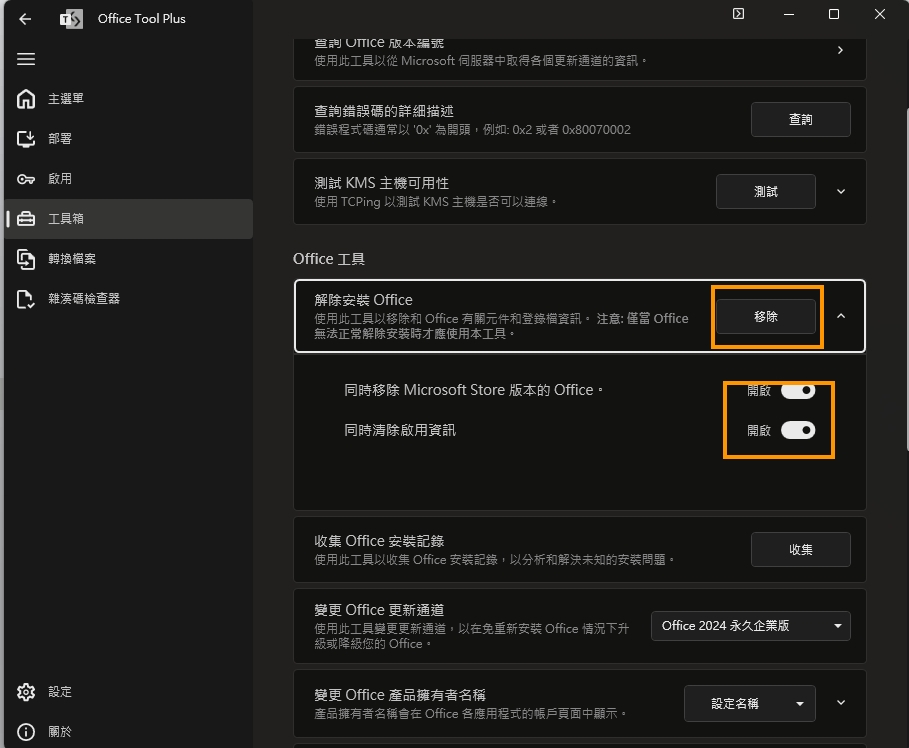Click the Office 工具 section heading

point(329,259)
